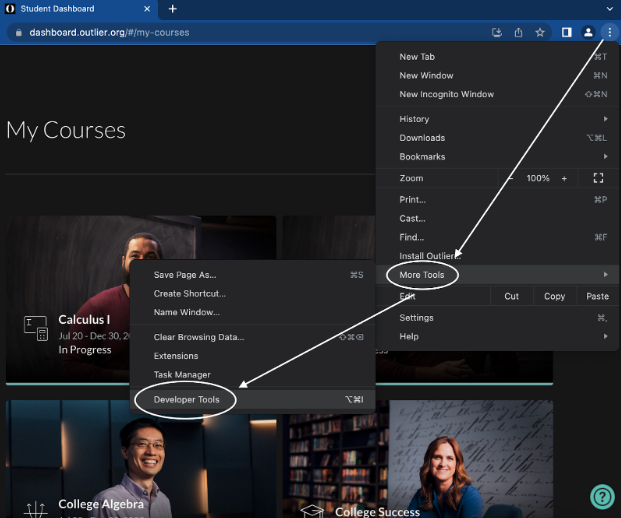Screen dimensions: 621x518
Task: Open Clear Browsing Data... in submenu
Action: tap(253, 337)
